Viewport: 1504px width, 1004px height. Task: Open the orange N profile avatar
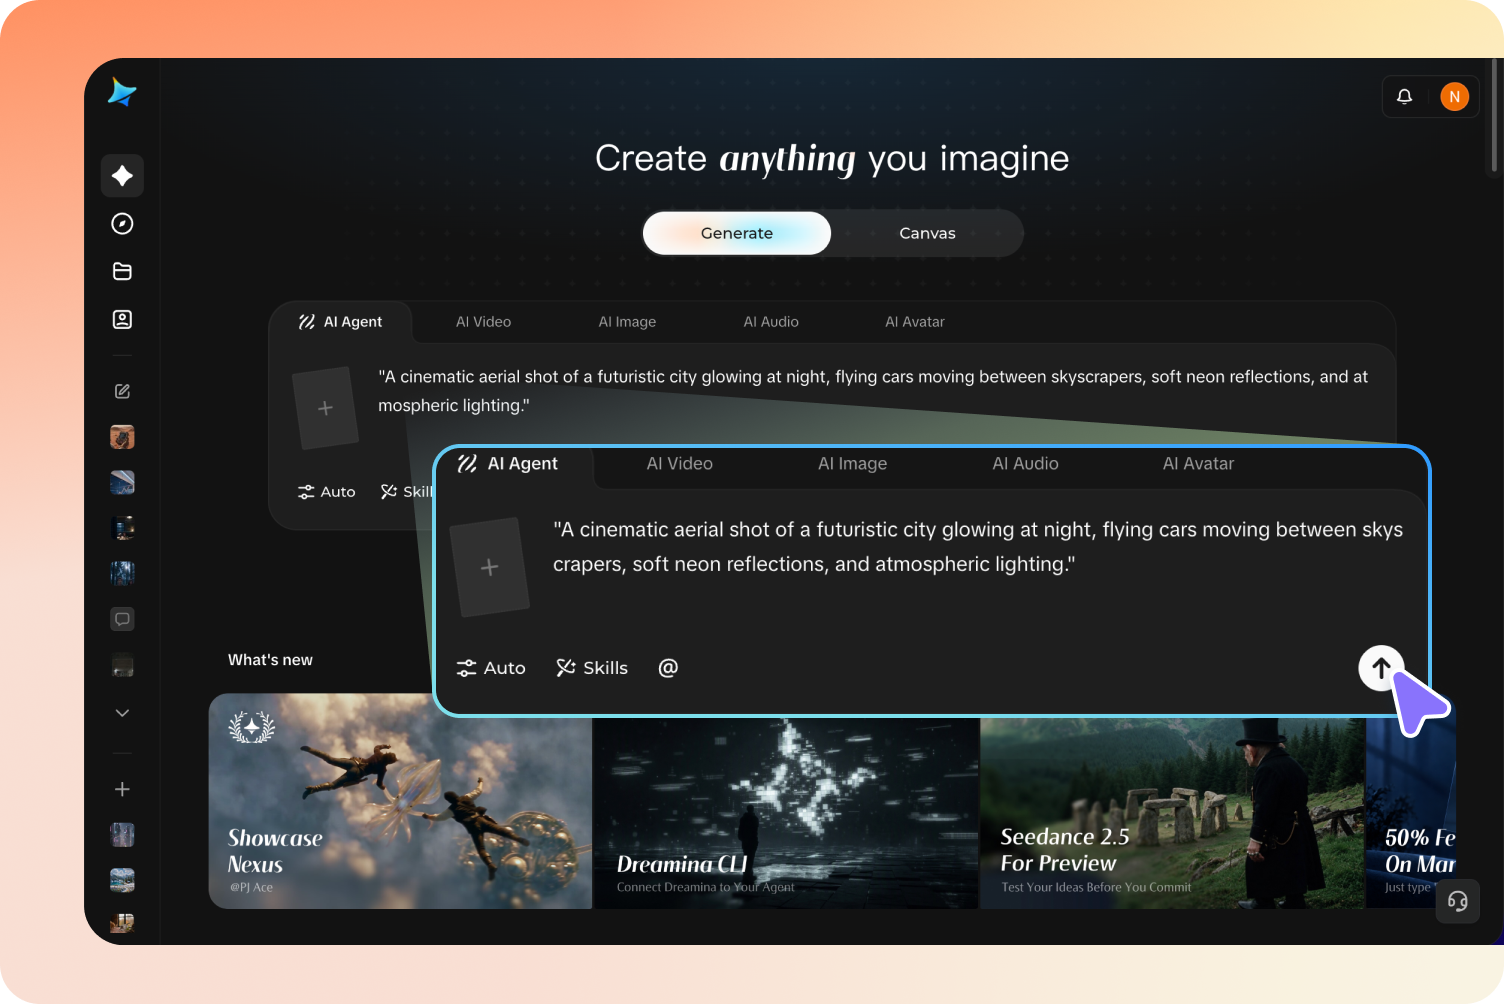(x=1454, y=97)
